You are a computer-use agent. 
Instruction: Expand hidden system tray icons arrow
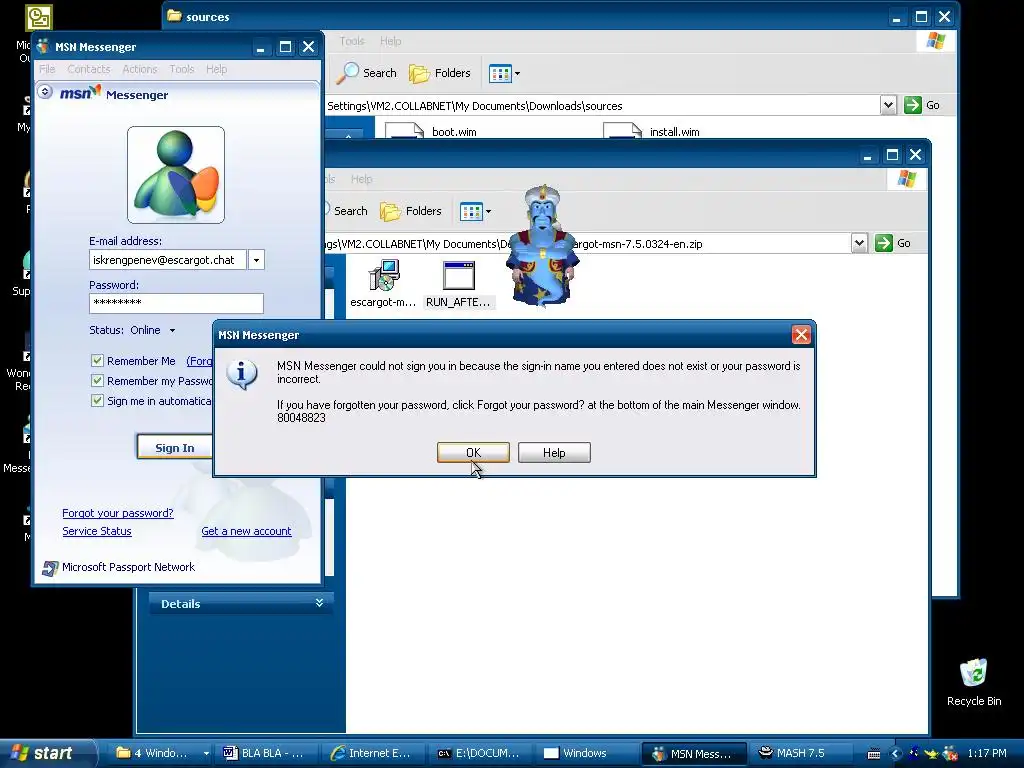click(895, 754)
